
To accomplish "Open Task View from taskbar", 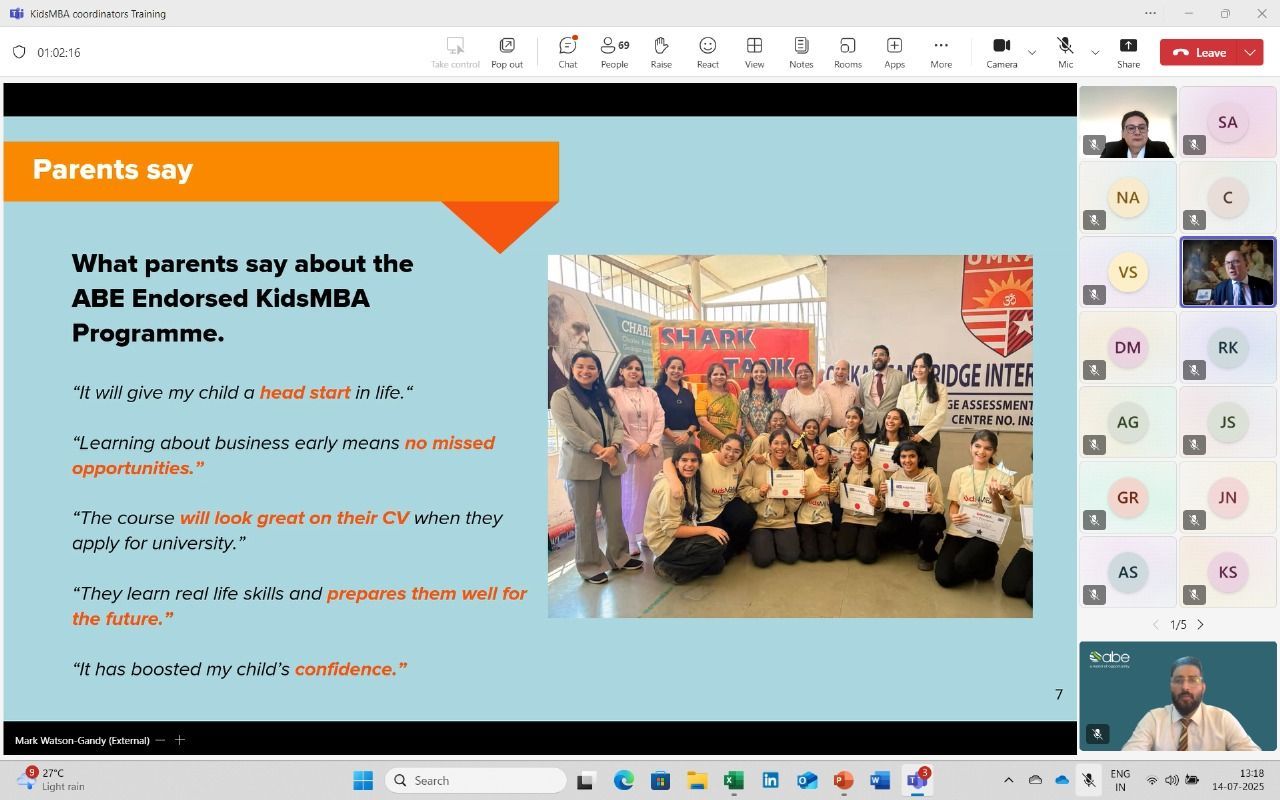I will (x=586, y=780).
